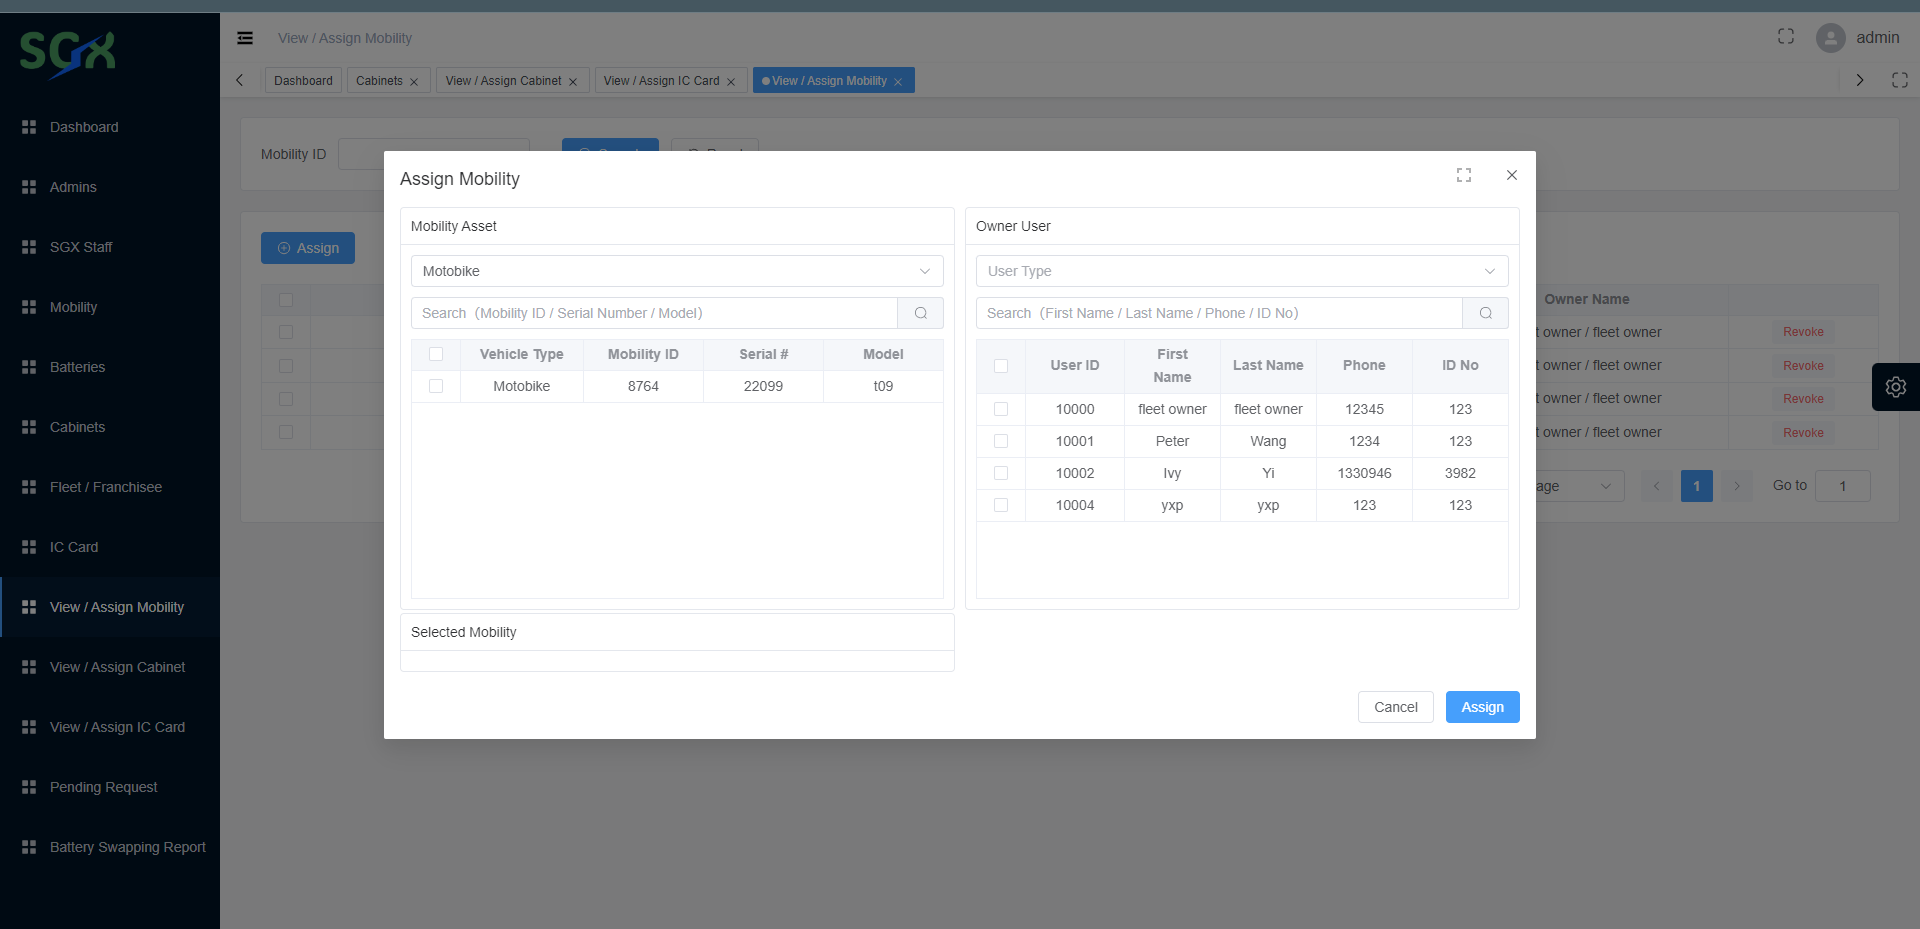Click the Mobility ID column header

pyautogui.click(x=643, y=354)
